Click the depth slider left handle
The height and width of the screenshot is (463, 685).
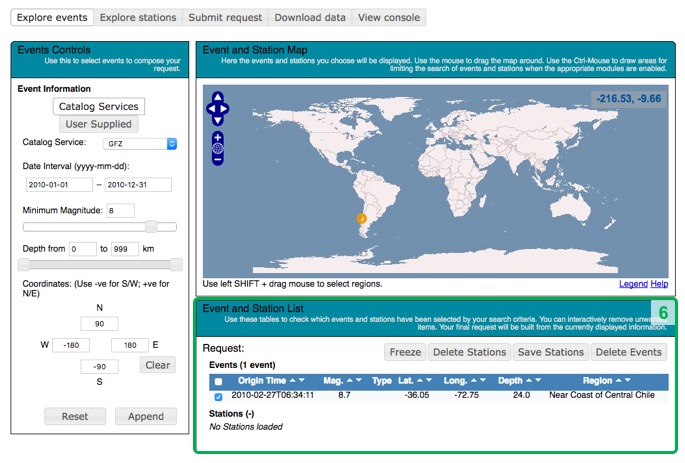click(24, 264)
